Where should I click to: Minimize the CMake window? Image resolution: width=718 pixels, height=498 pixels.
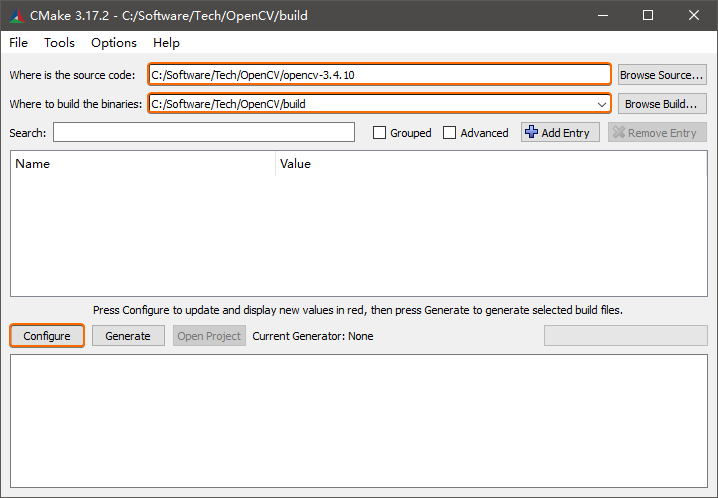click(x=602, y=15)
